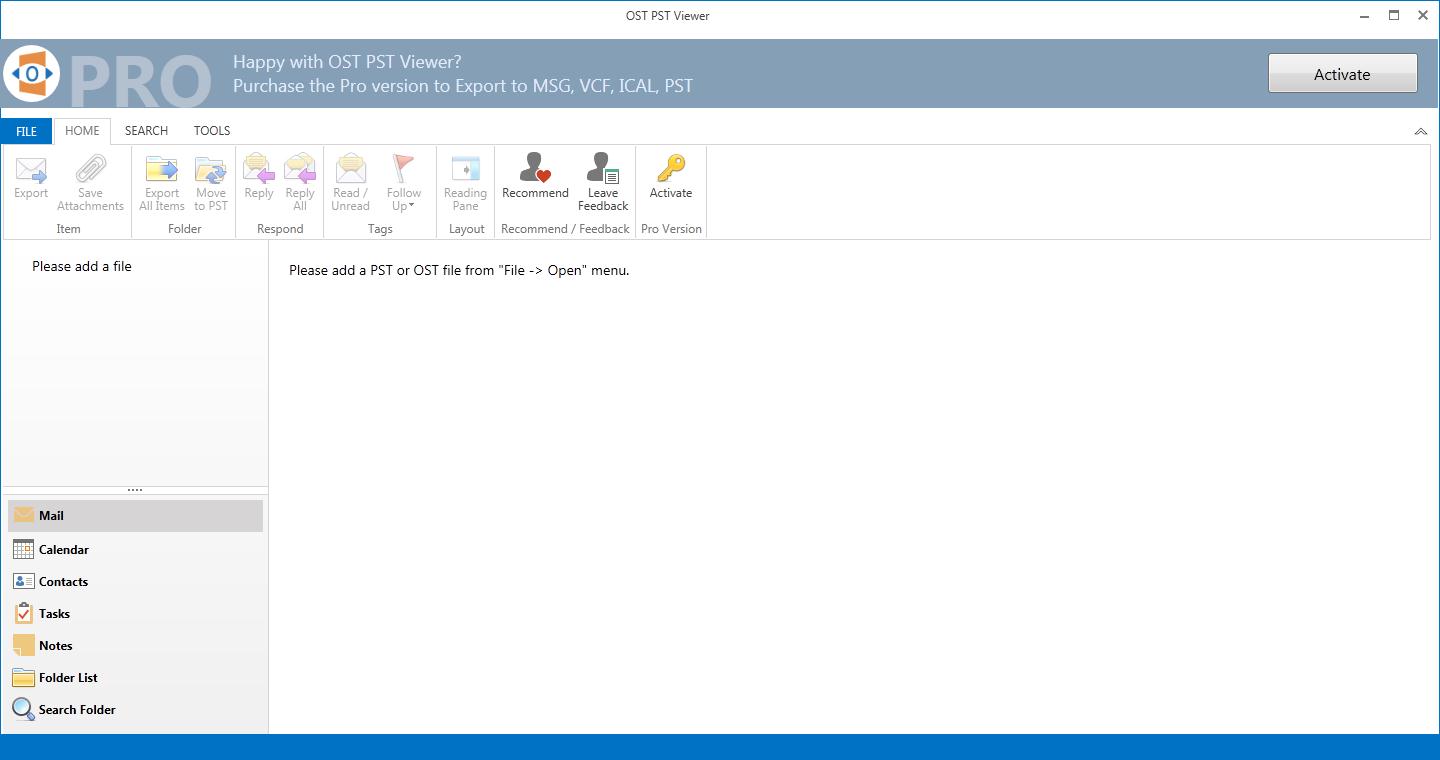Open Tasks in the navigation pane
Image resolution: width=1440 pixels, height=760 pixels.
coord(136,613)
